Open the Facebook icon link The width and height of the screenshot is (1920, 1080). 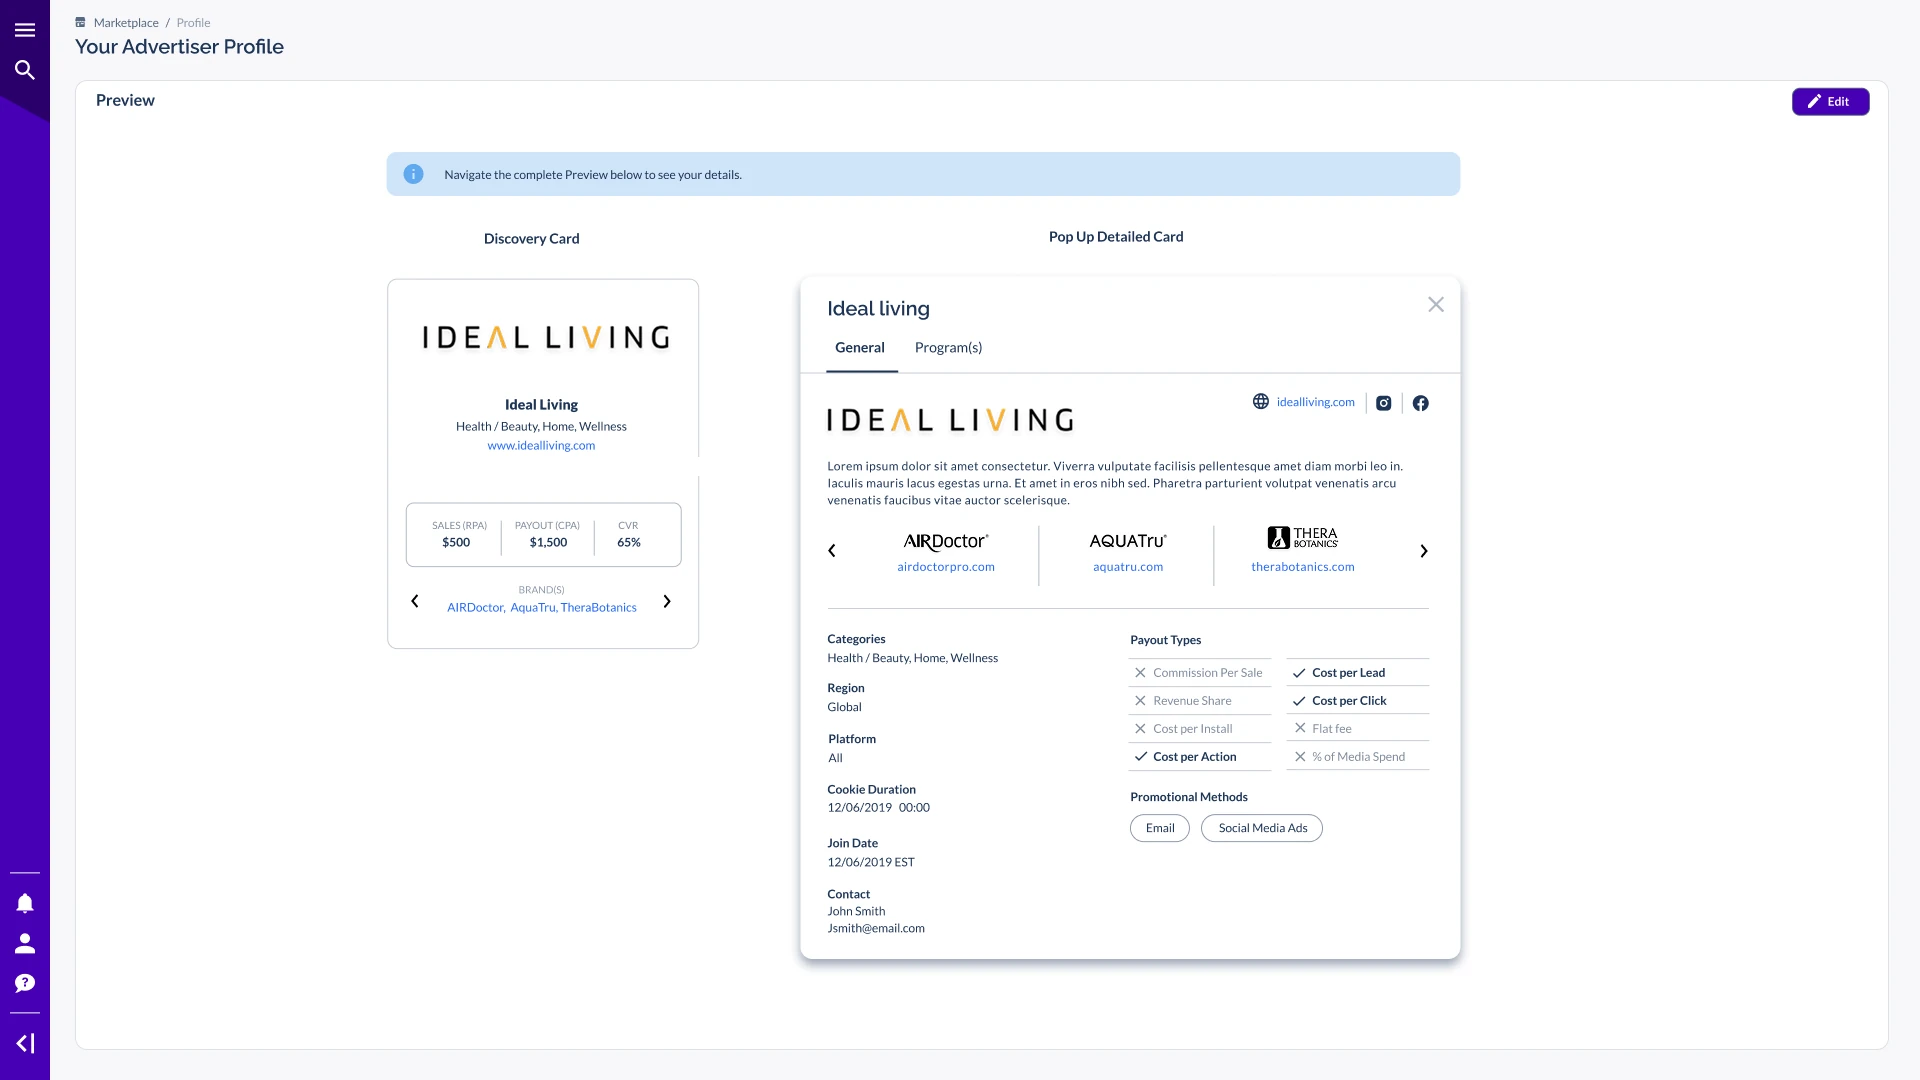tap(1421, 403)
